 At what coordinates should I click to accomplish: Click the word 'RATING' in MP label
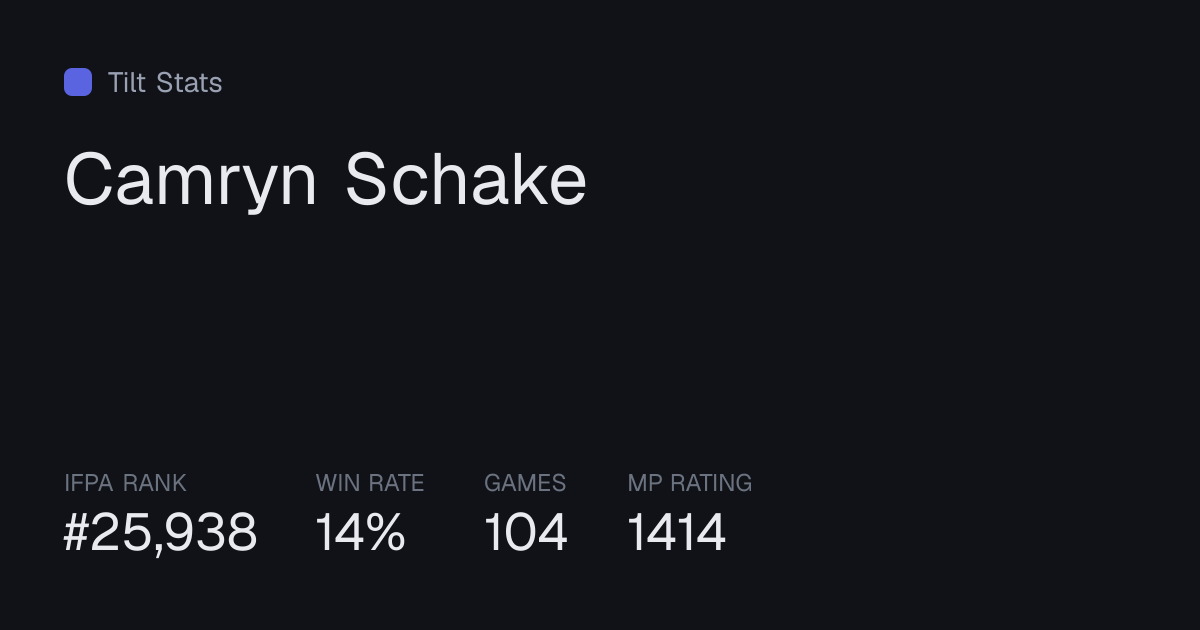(711, 483)
